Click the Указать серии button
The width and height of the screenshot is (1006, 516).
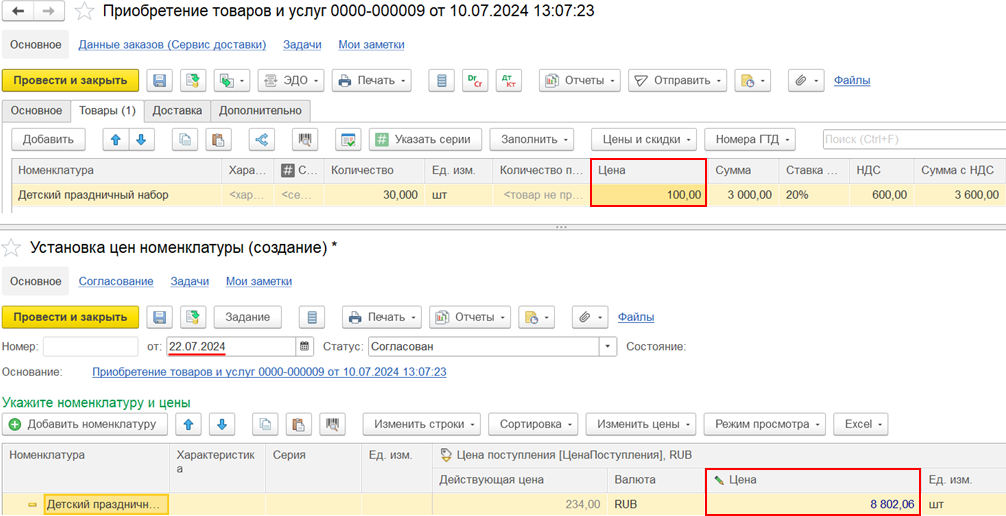coord(426,139)
